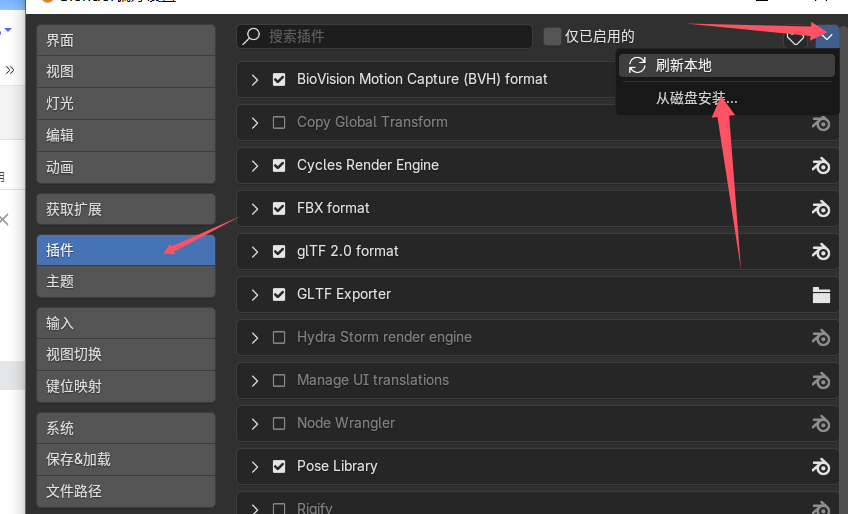Select the 插件 add-ons section
The height and width of the screenshot is (514, 848).
click(126, 250)
